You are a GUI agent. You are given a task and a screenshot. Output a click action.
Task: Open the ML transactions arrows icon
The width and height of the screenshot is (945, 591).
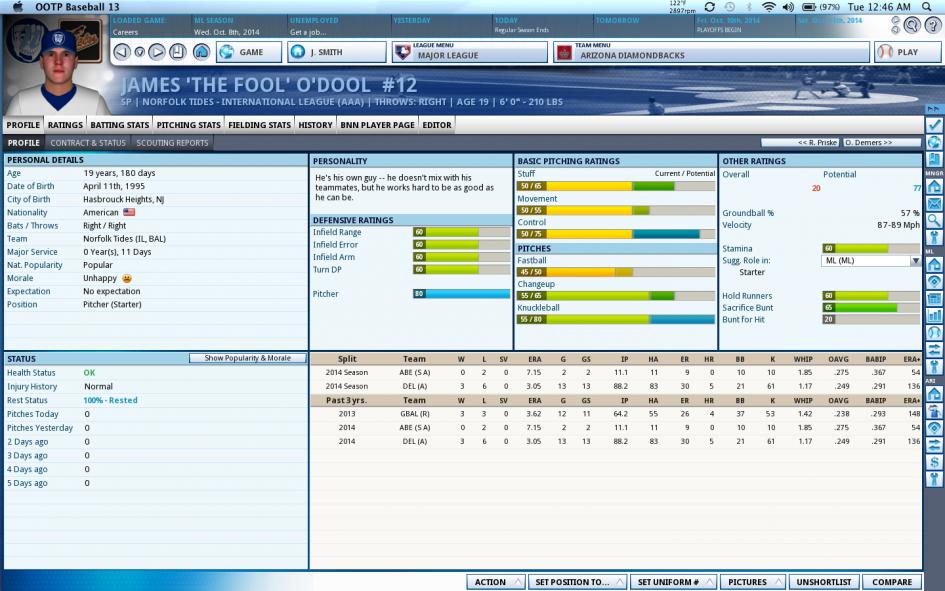tap(934, 349)
